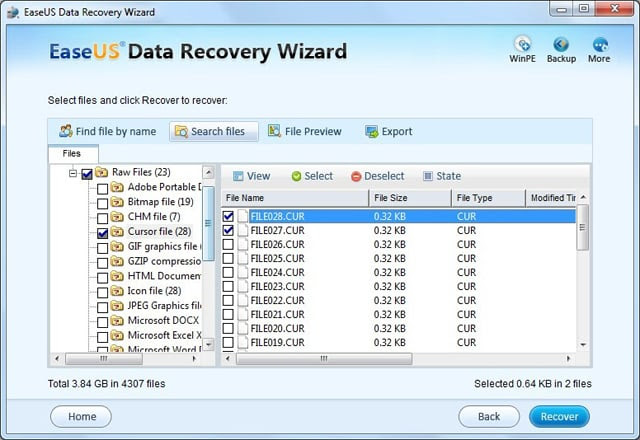Click the Adobe Portable folder icon
This screenshot has height=440, width=640.
pyautogui.click(x=117, y=187)
